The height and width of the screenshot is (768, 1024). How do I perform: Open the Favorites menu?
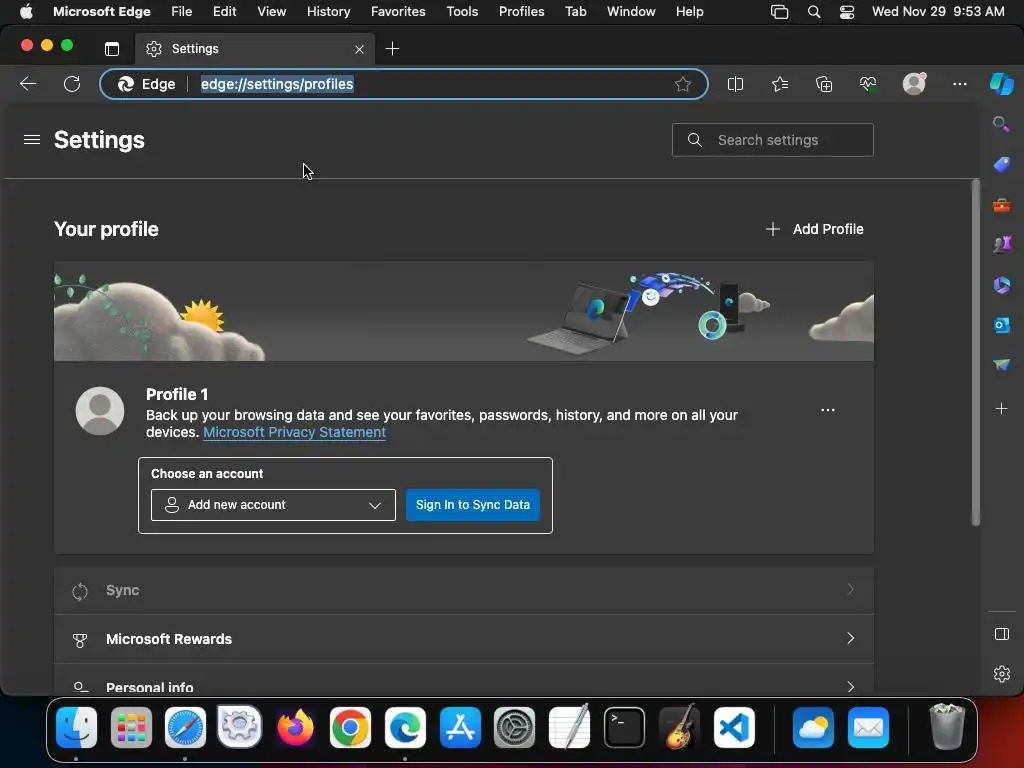(x=398, y=12)
